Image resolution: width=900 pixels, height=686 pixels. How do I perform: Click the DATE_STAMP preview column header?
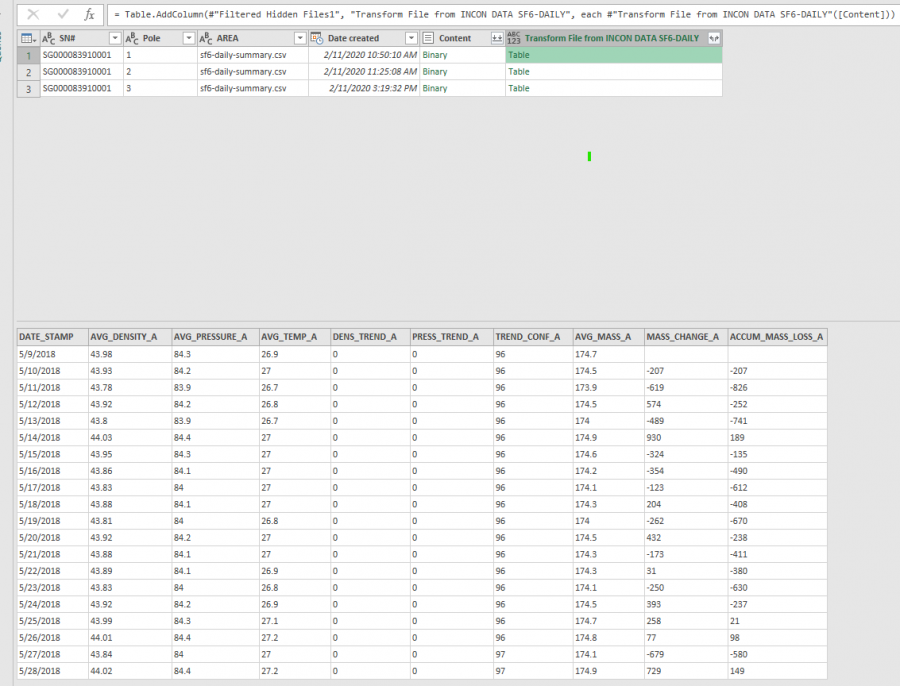point(52,337)
